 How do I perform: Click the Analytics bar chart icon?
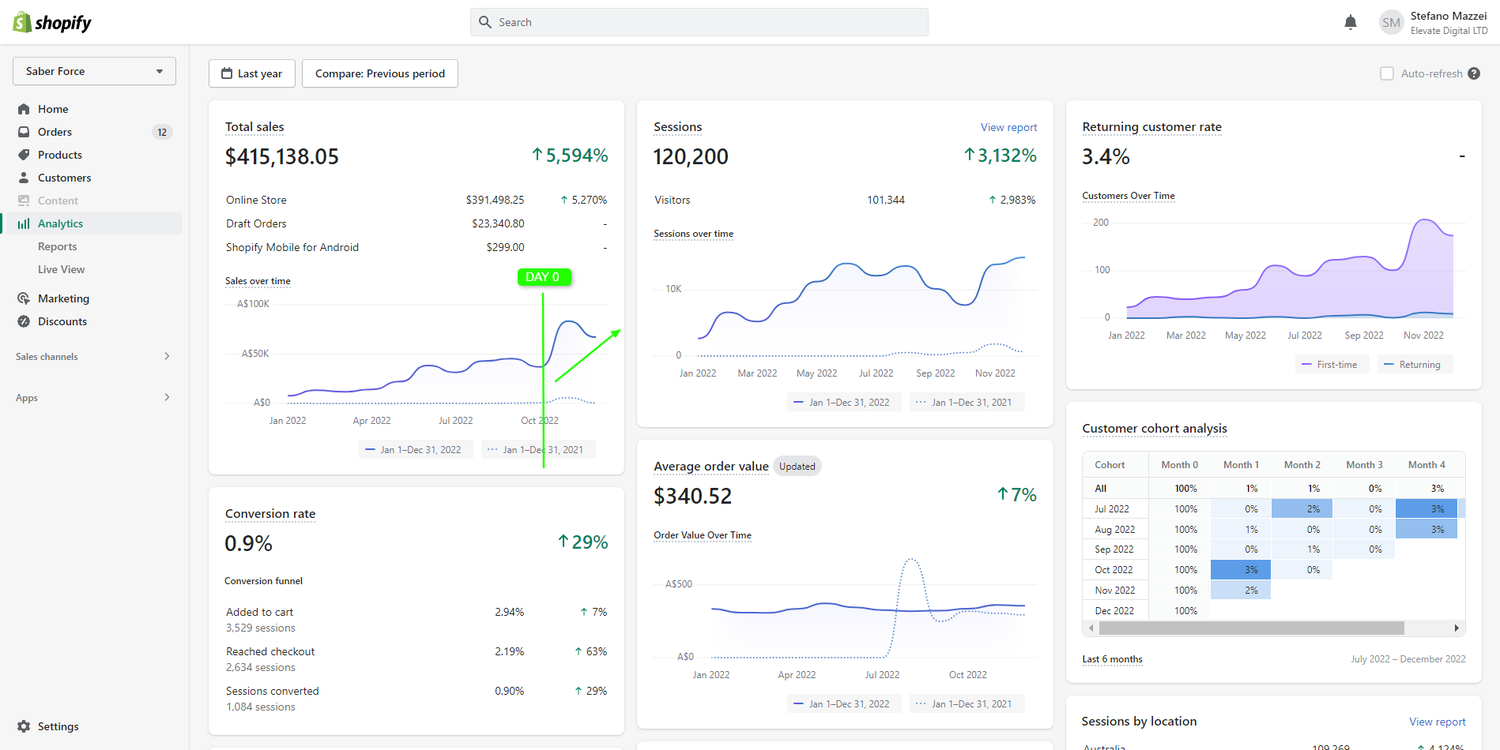[x=24, y=224]
